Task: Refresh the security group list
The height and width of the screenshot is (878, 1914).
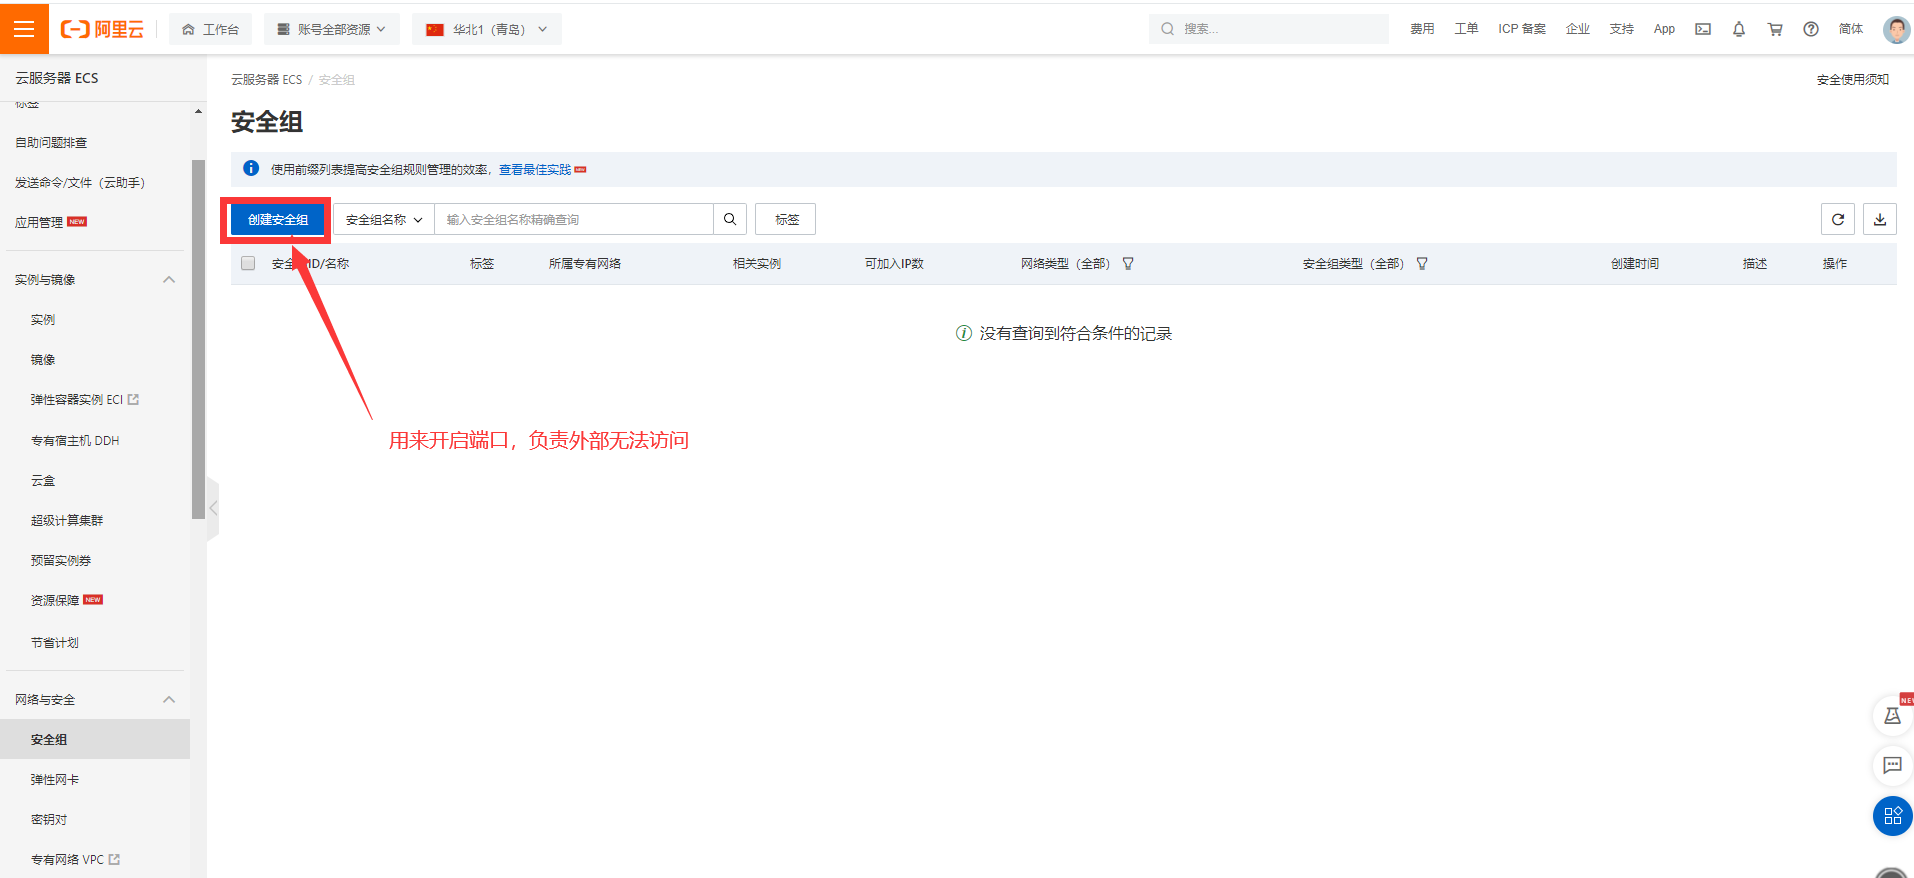Action: click(1838, 219)
